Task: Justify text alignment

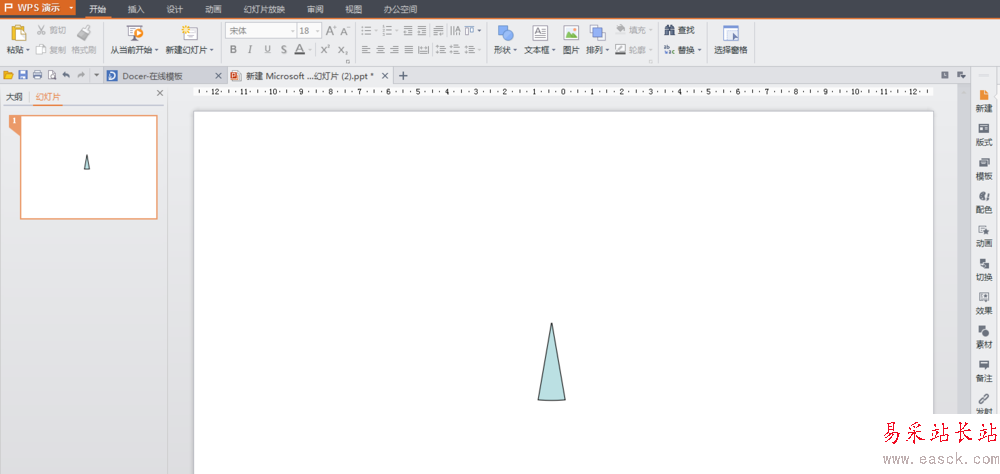Action: tap(409, 49)
